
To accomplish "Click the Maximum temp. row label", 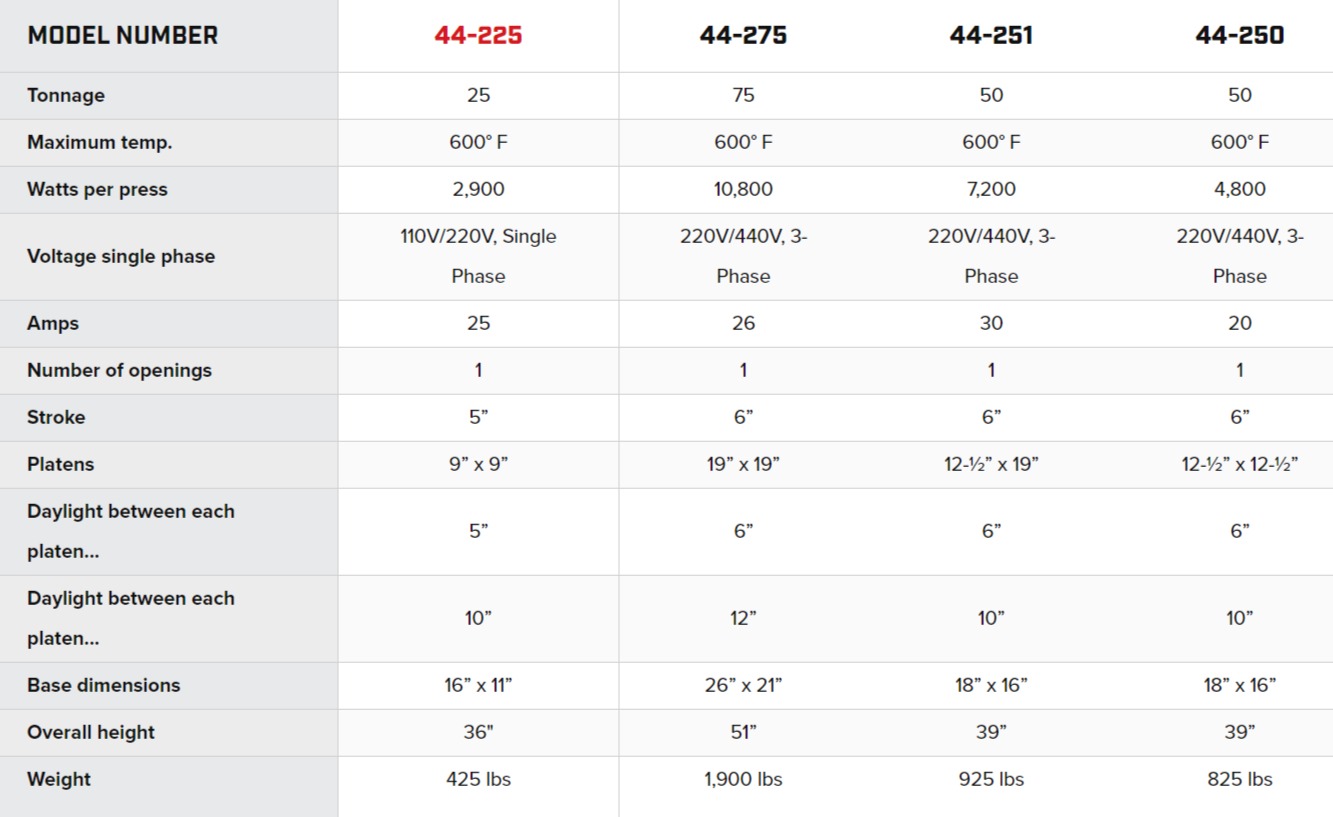I will coord(100,143).
